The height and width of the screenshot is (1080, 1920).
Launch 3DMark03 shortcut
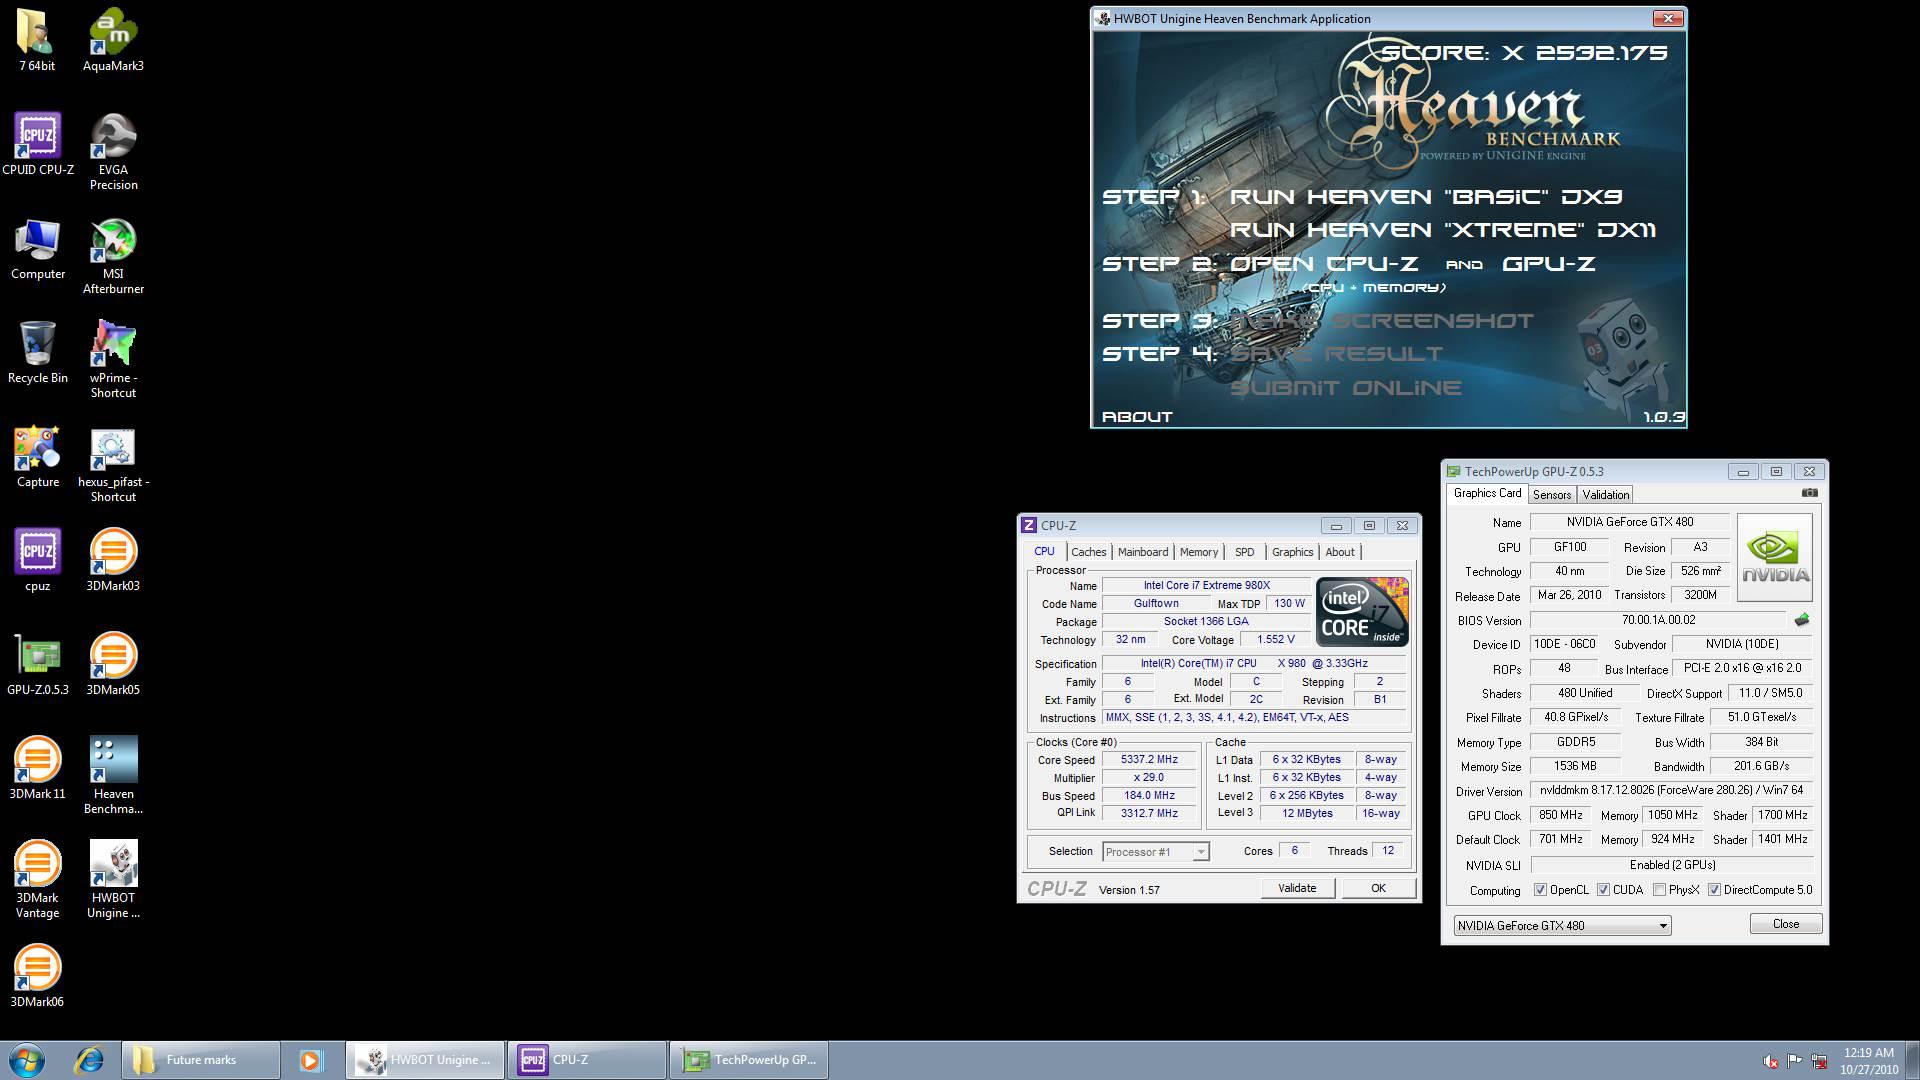(x=113, y=560)
